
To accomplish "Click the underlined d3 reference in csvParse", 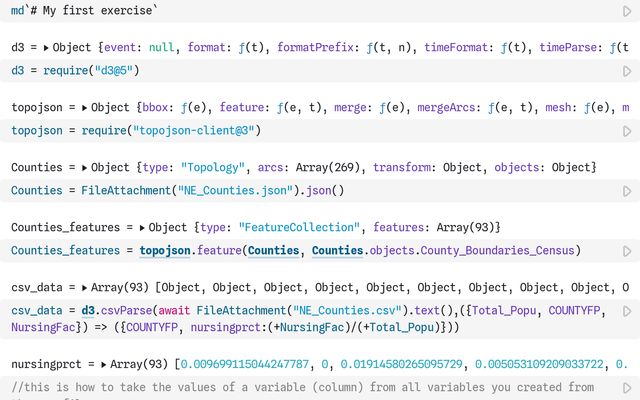I will pyautogui.click(x=89, y=310).
